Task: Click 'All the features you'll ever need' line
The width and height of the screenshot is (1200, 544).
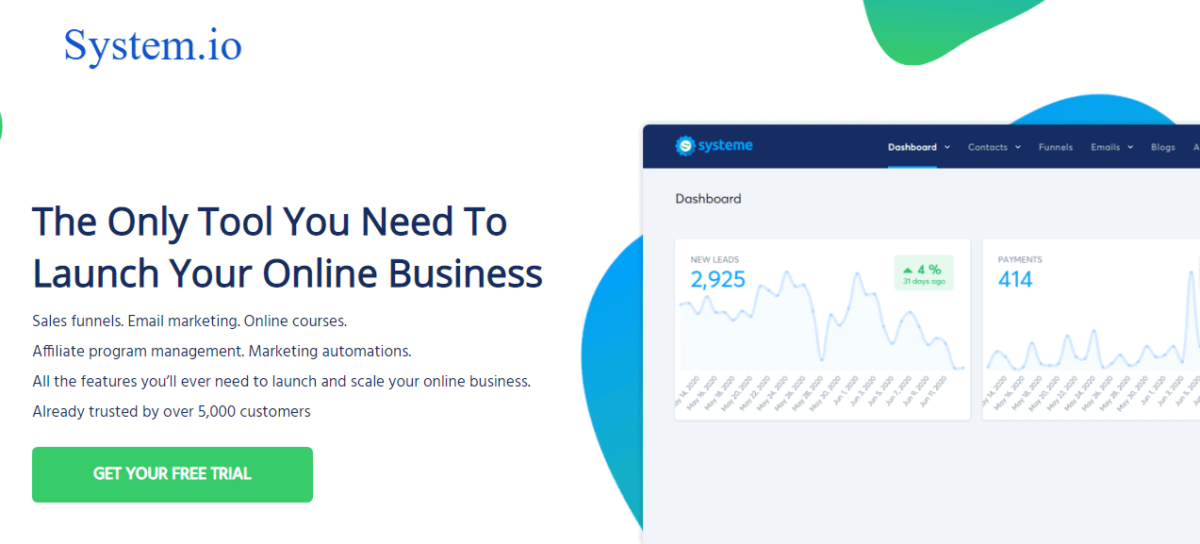Action: 281,382
